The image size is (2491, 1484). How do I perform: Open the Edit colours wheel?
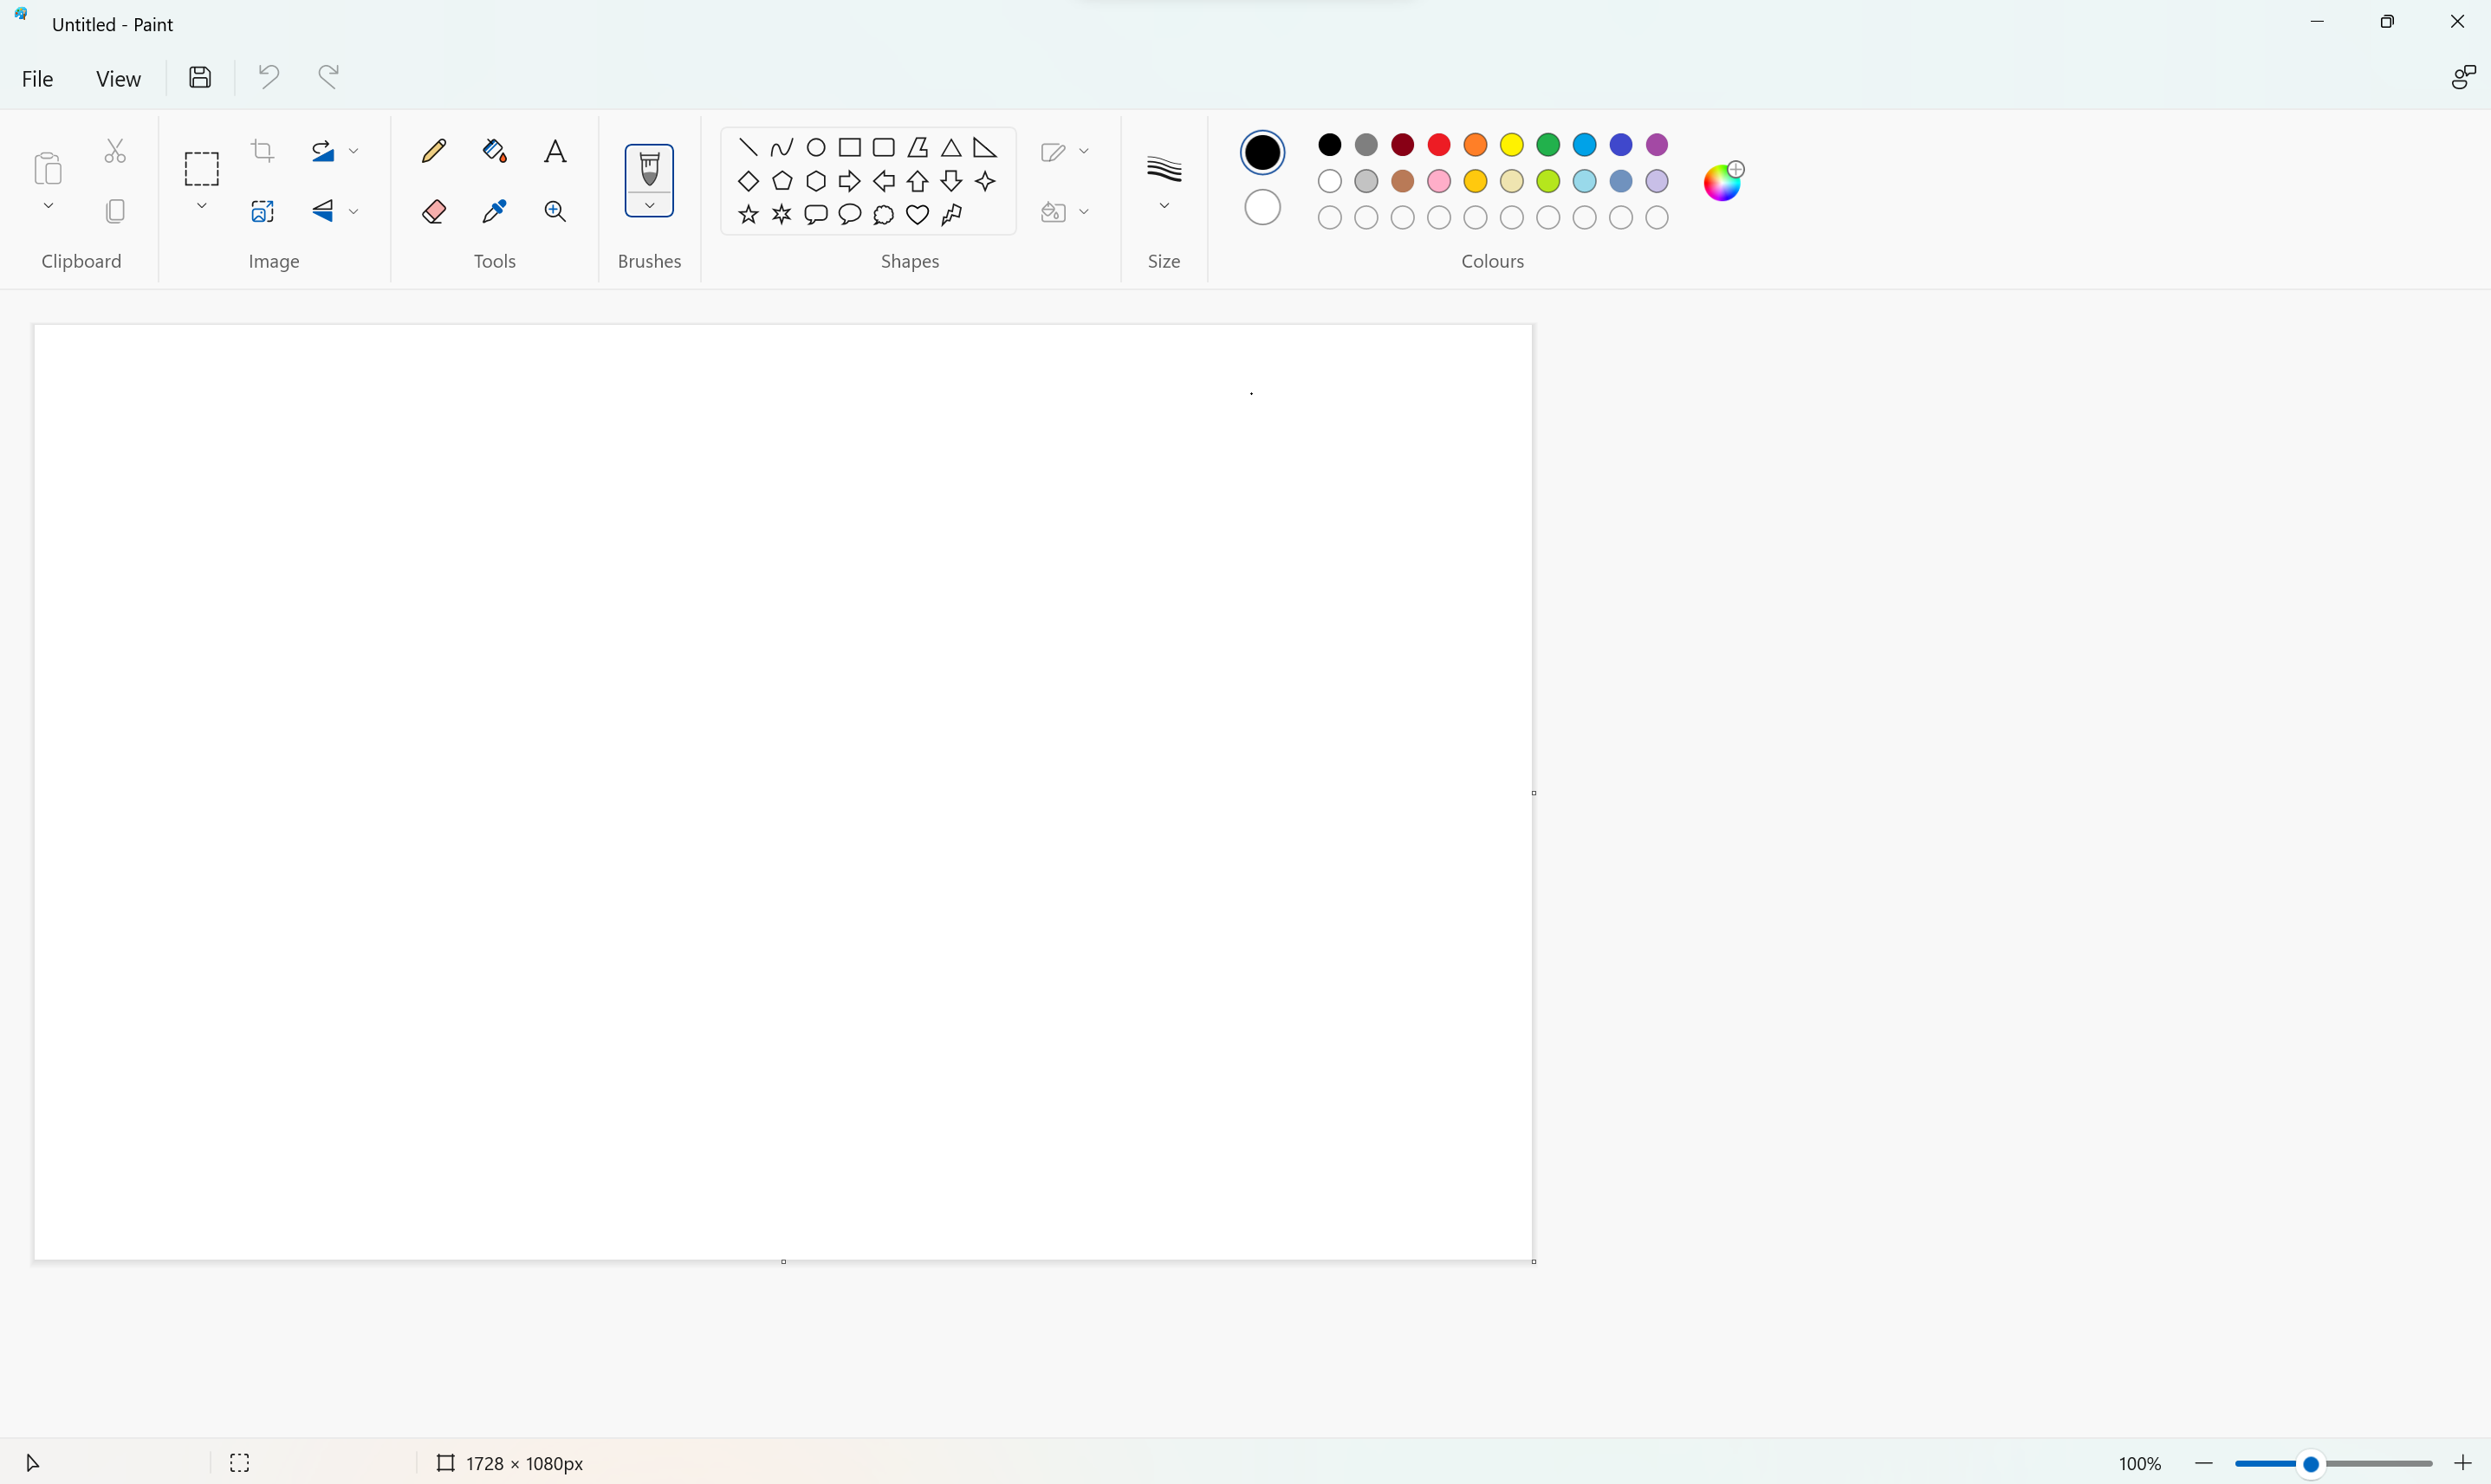pos(1724,181)
